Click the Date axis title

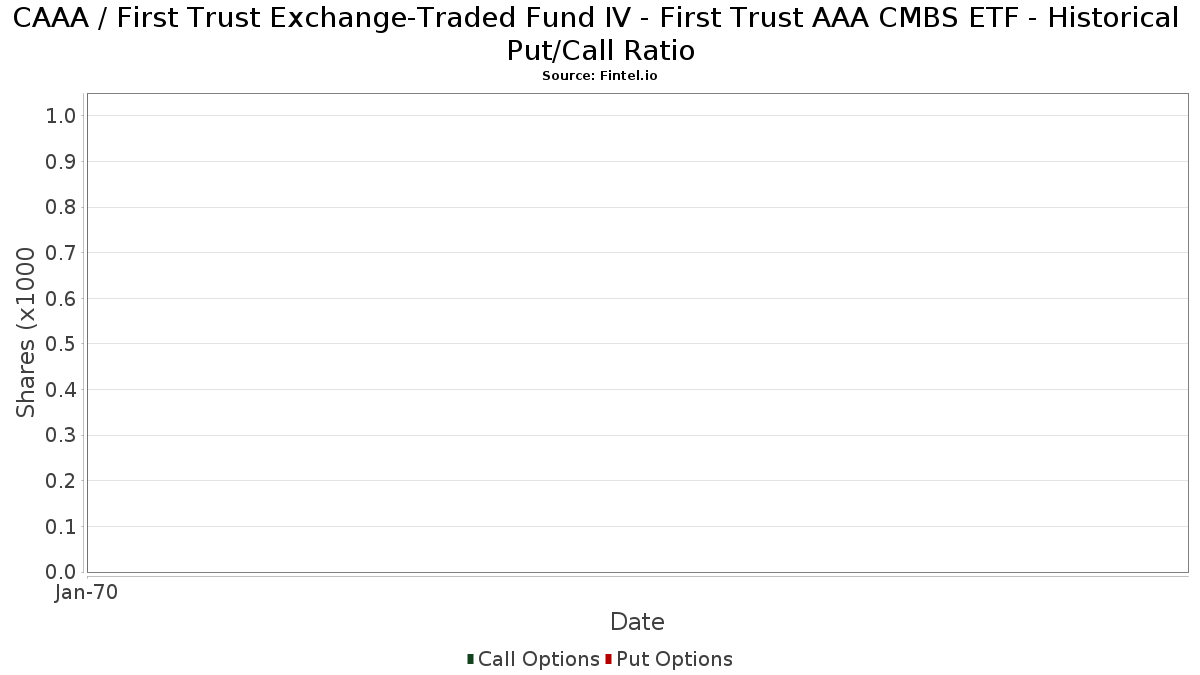coord(637,622)
